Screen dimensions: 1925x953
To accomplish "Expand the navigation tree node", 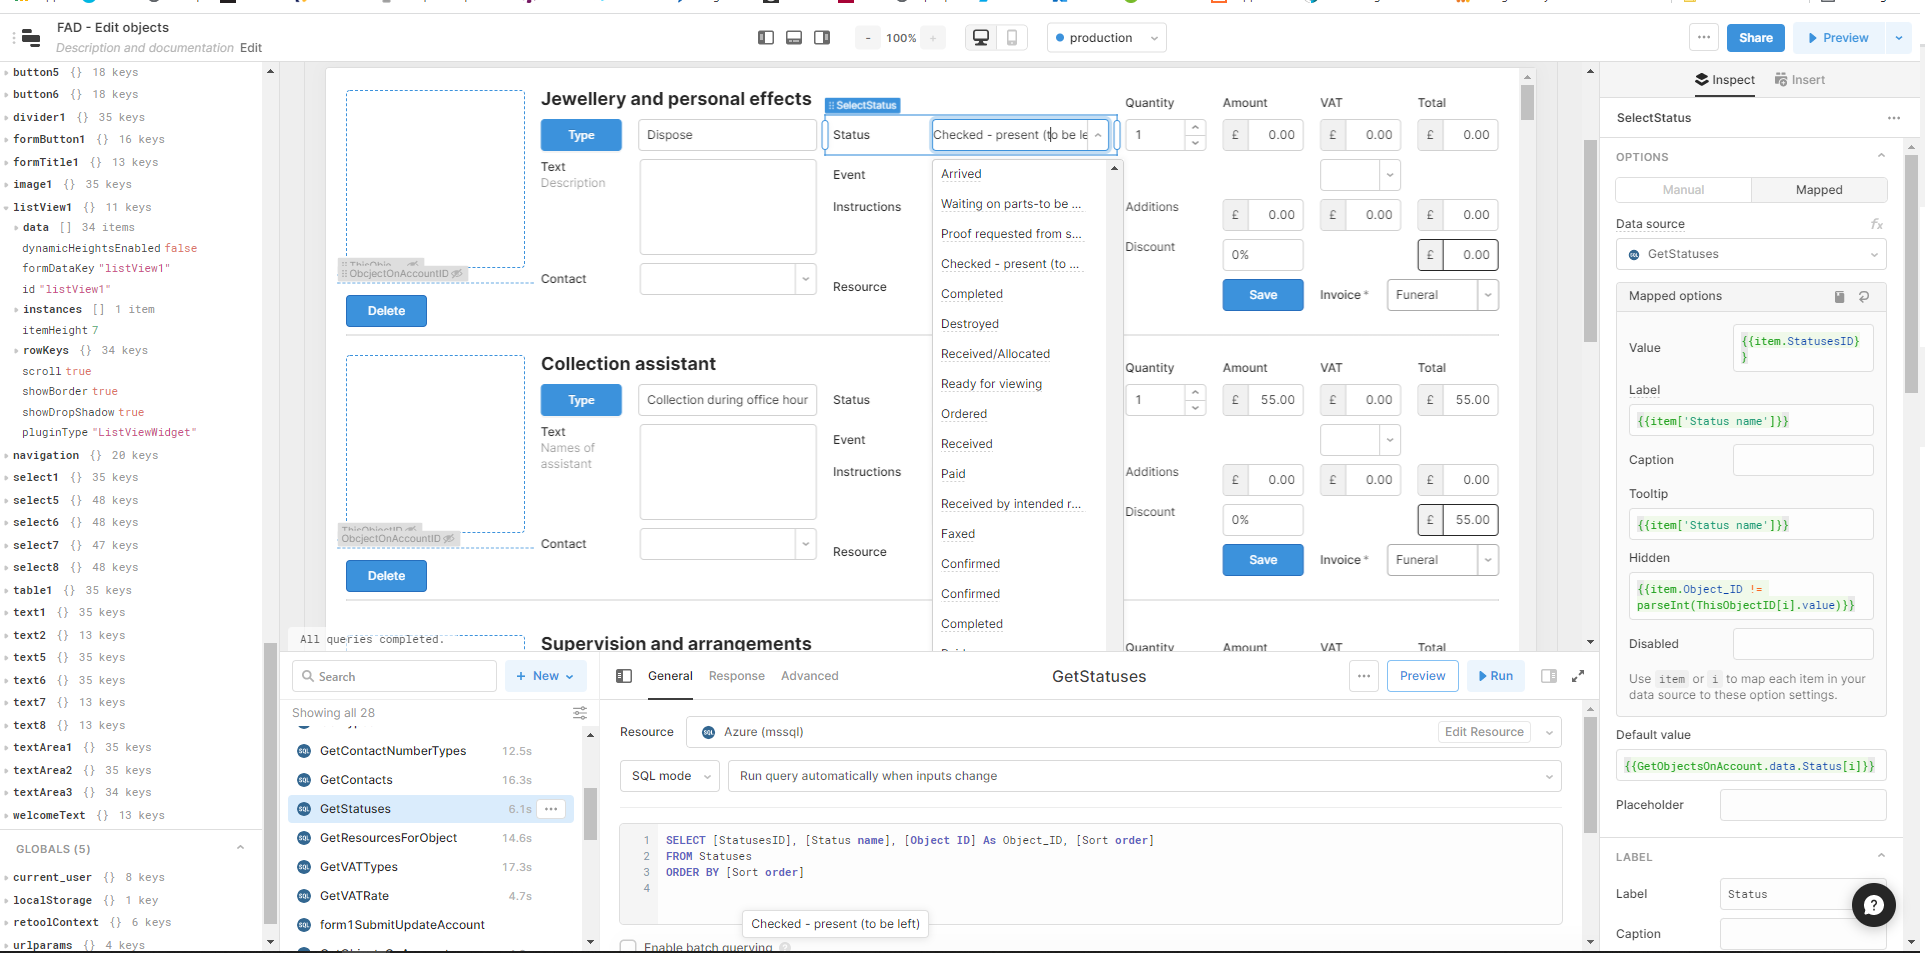I will [6, 455].
